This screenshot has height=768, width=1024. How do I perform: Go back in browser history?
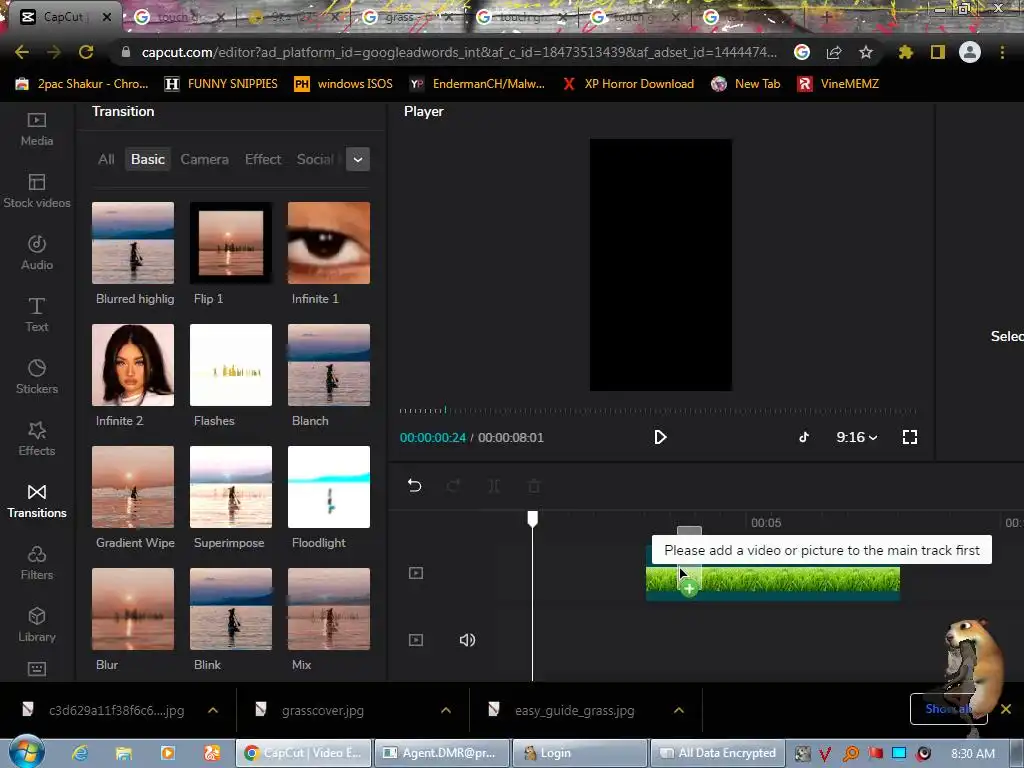pos(22,52)
